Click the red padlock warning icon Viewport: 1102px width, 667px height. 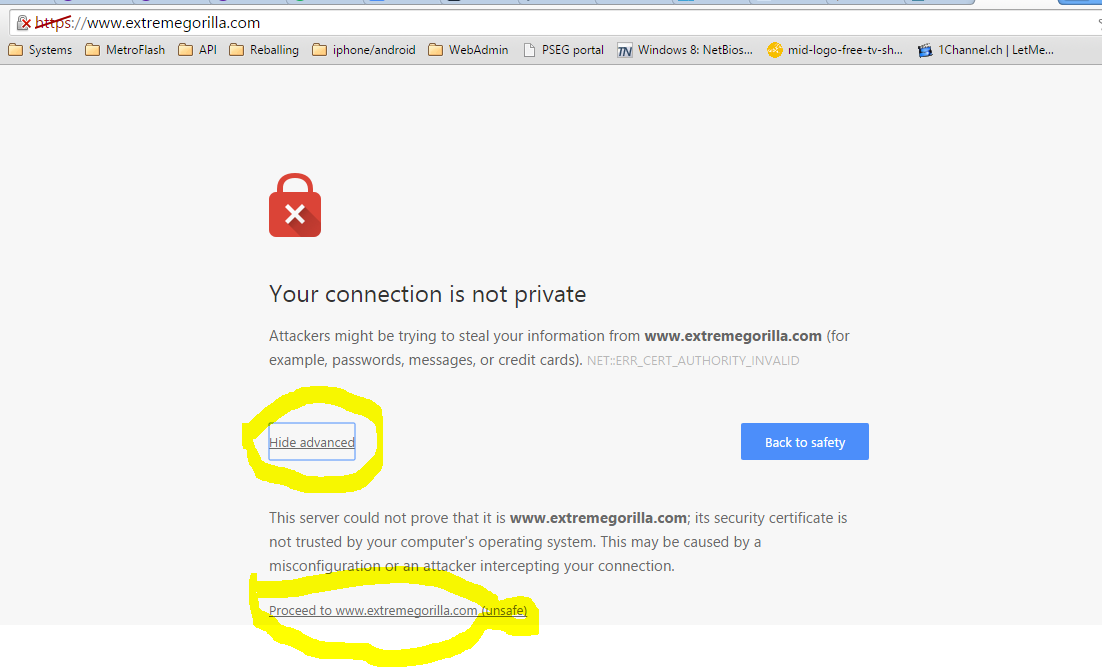(x=295, y=206)
